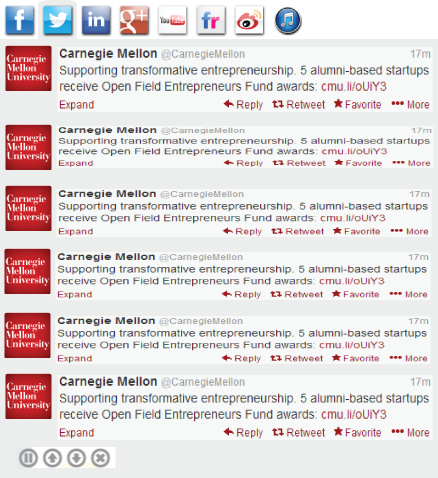Expand the first tweet
The image size is (438, 478).
click(x=77, y=105)
